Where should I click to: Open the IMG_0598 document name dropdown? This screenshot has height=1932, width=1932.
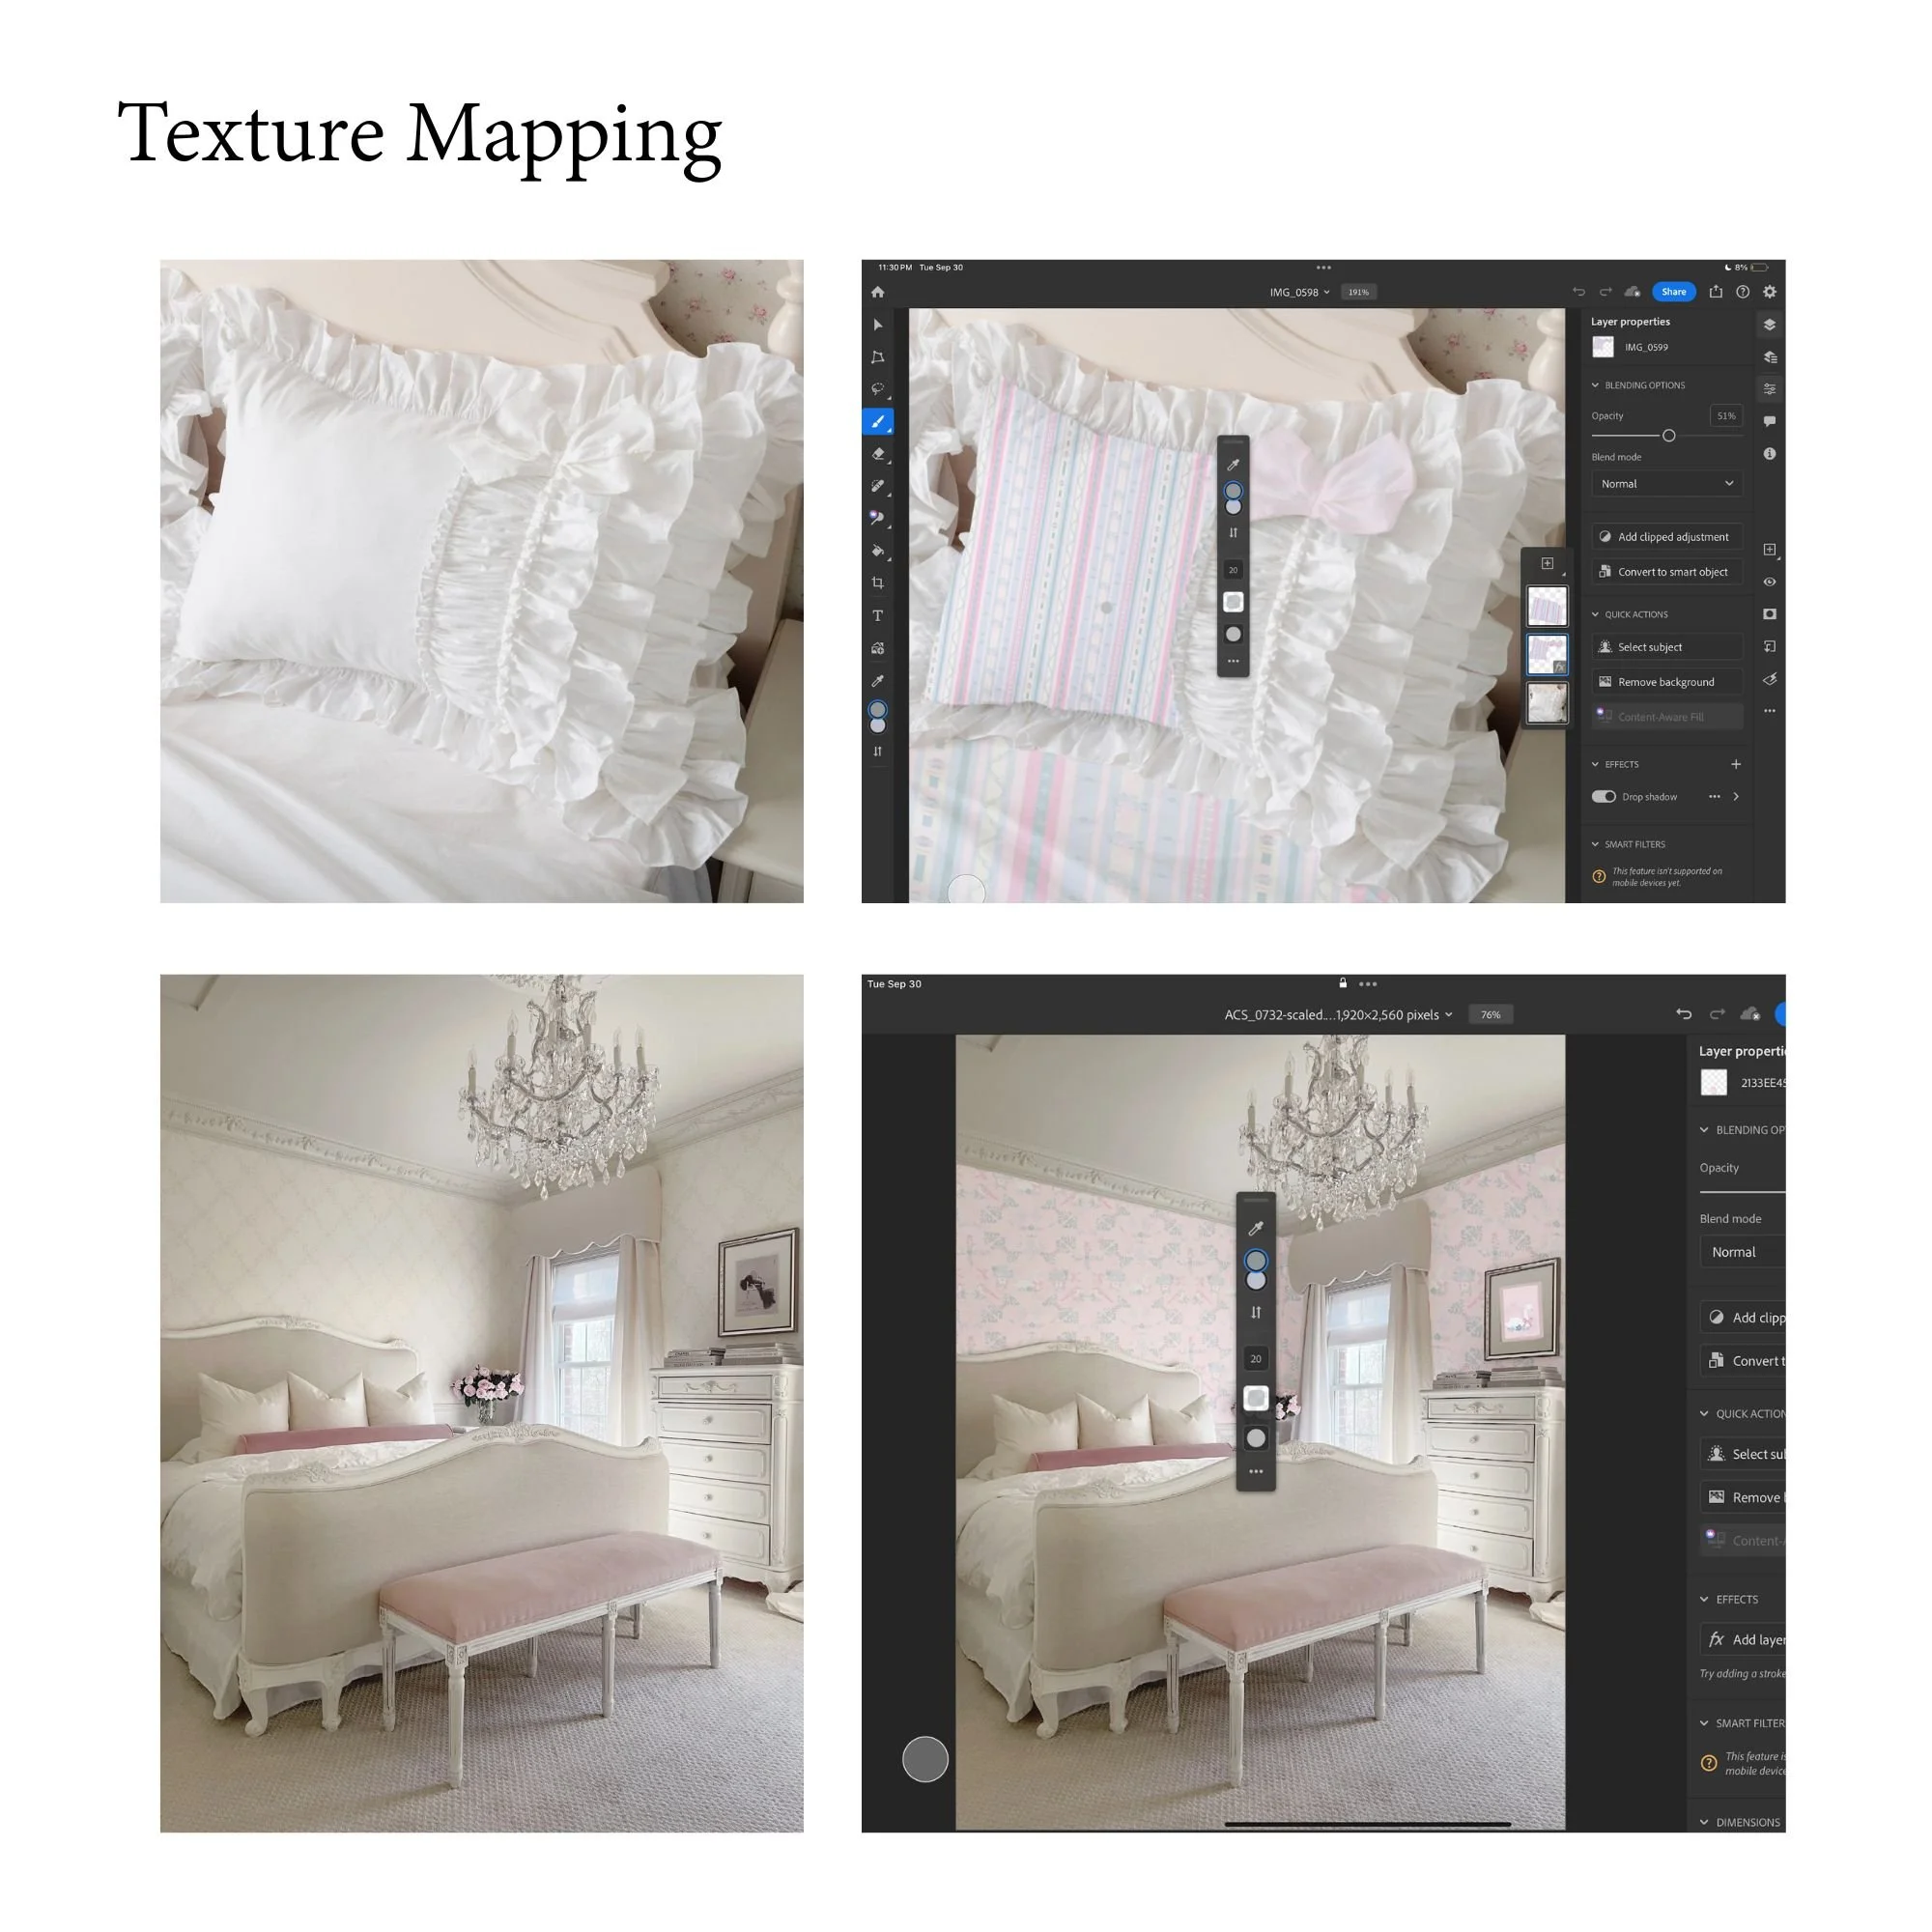pos(1299,292)
